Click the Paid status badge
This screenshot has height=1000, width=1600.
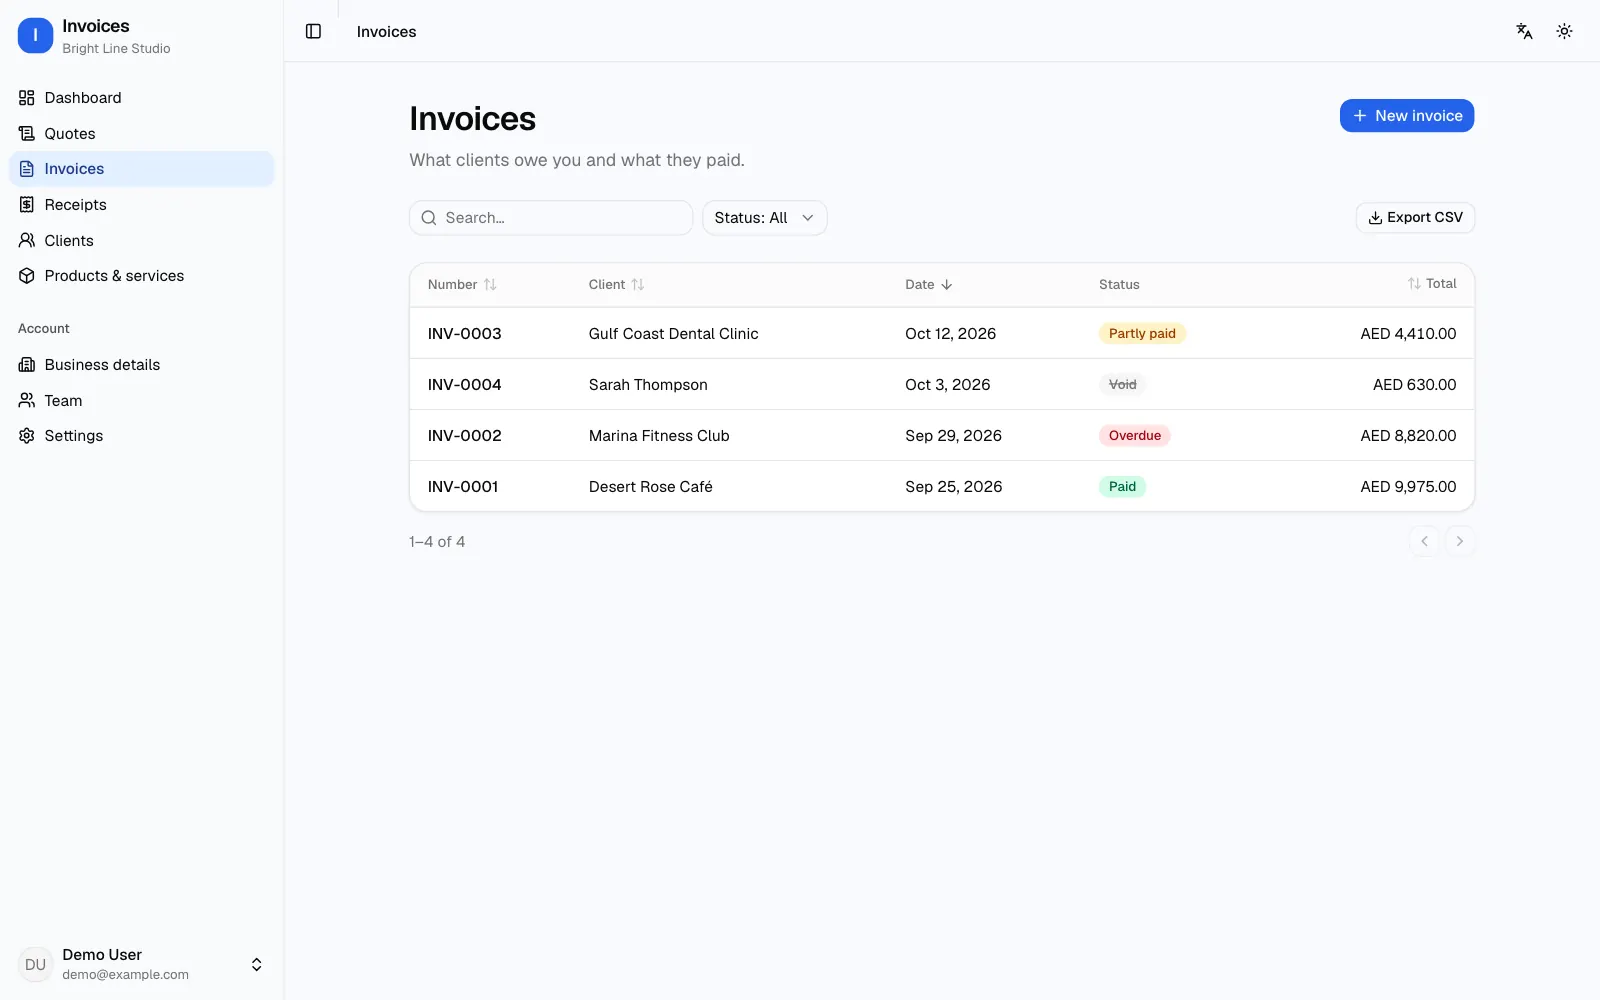tap(1122, 486)
